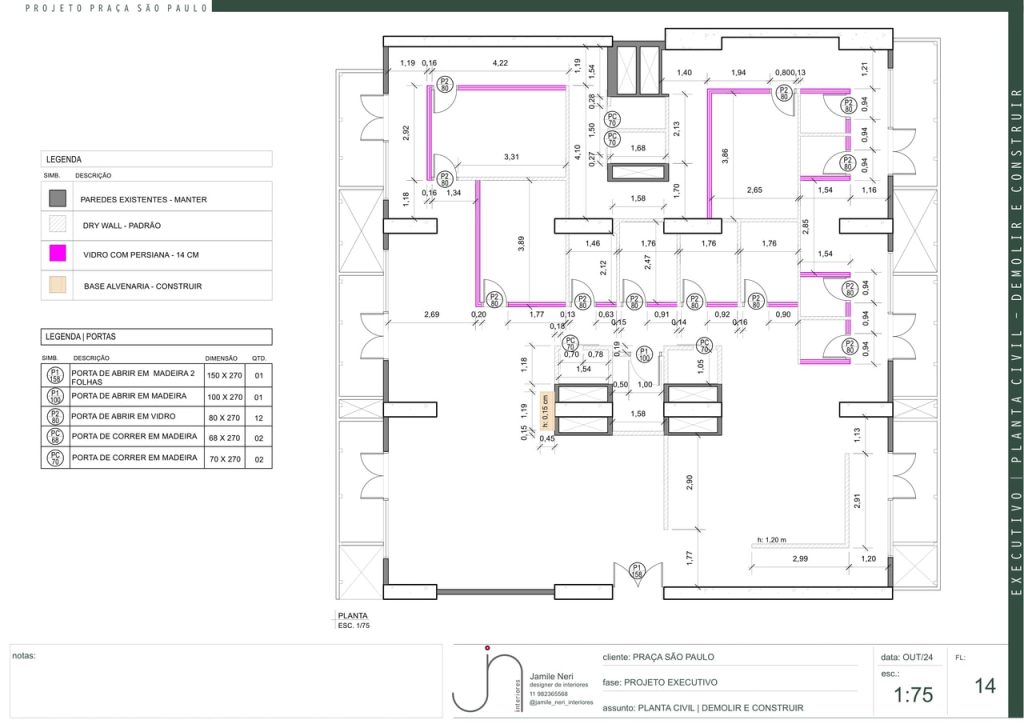Click the gray Paredes Existentes legend swatch
This screenshot has height=724, width=1024.
click(58, 199)
